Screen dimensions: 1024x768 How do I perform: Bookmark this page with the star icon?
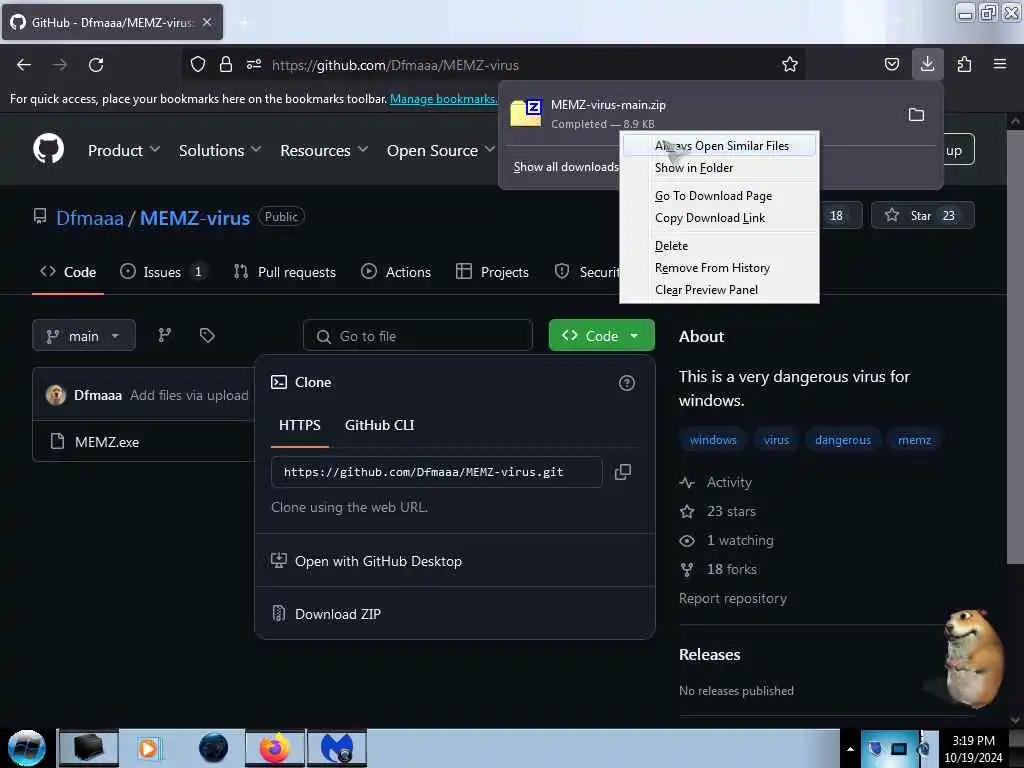[x=790, y=64]
